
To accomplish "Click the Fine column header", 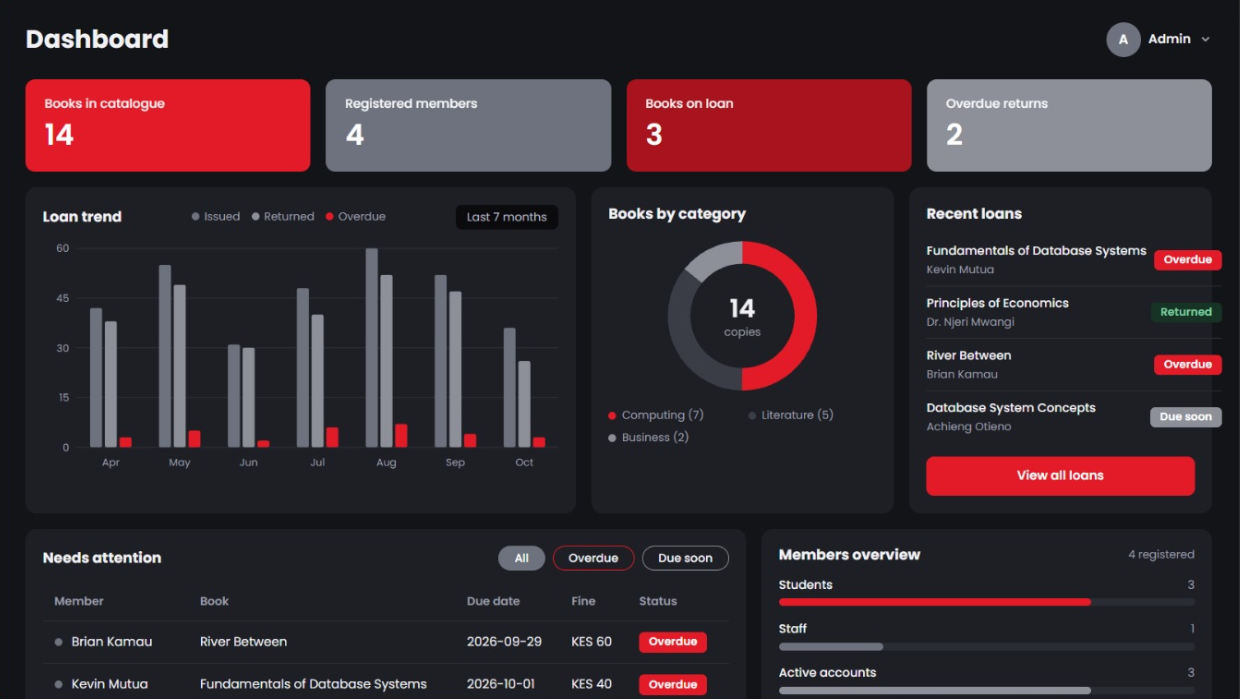I will pyautogui.click(x=583, y=601).
